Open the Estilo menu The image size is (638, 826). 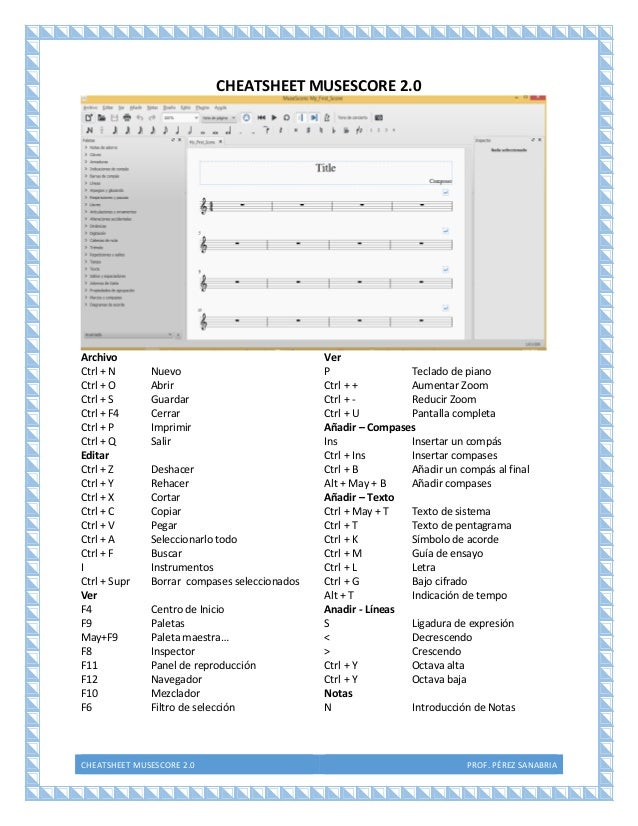click(185, 107)
